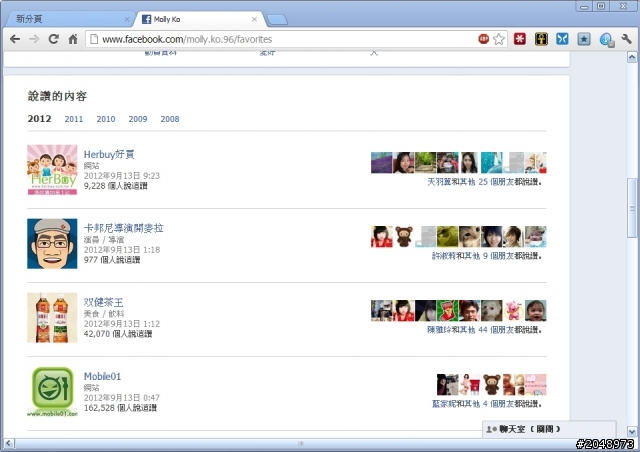Click first friend photo in Herbuy row
This screenshot has width=640, height=452.
[382, 163]
